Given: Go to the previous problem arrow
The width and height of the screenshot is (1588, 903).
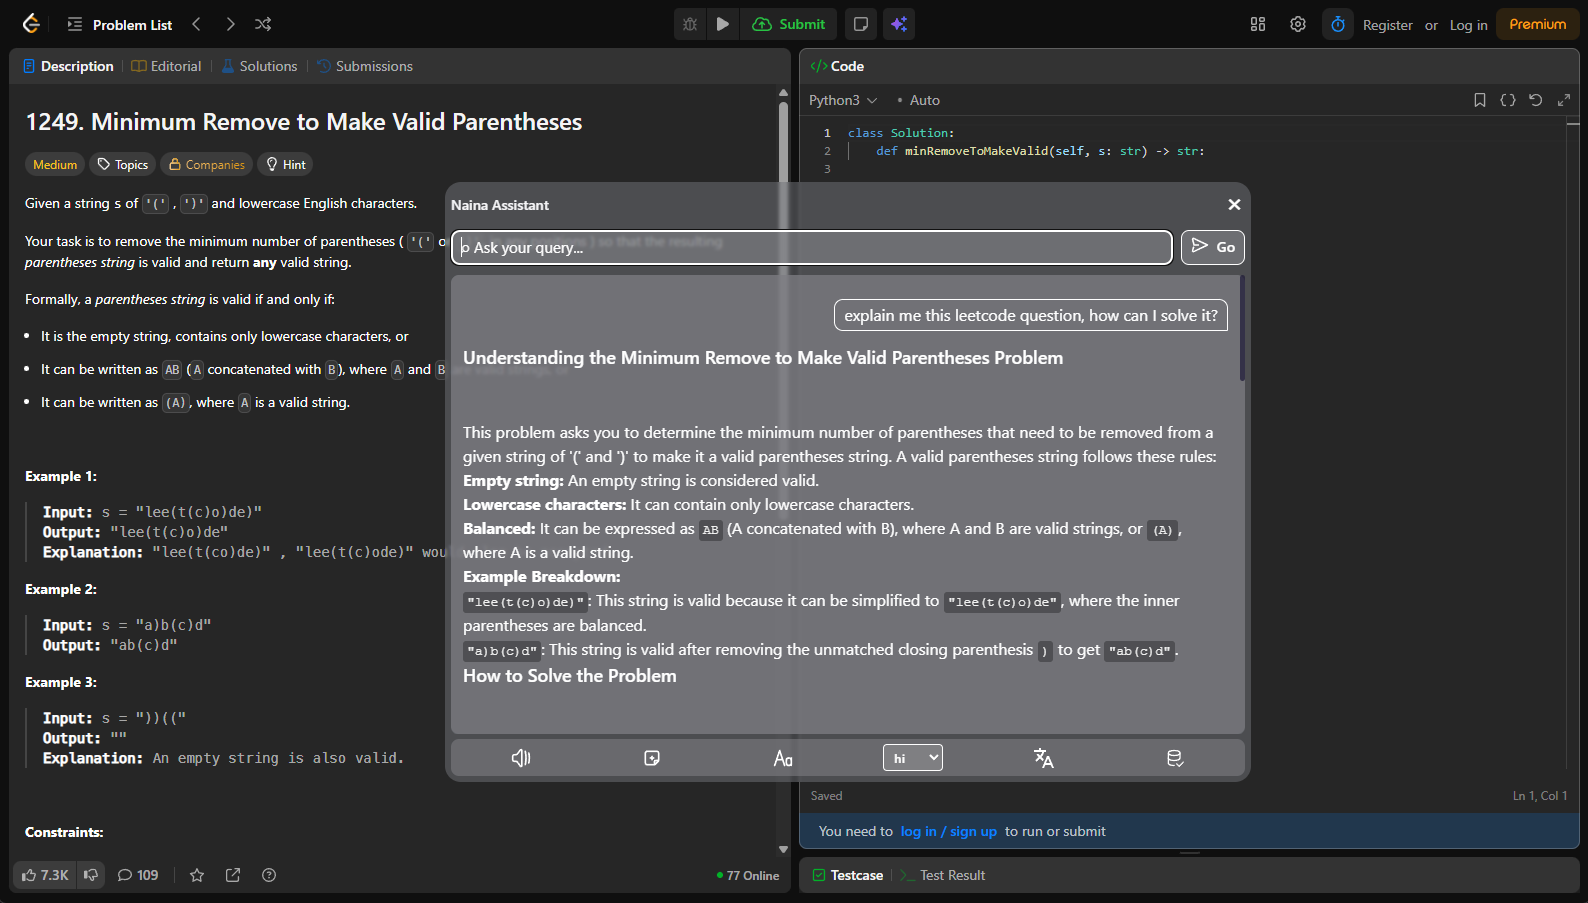Looking at the screenshot, I should [197, 24].
